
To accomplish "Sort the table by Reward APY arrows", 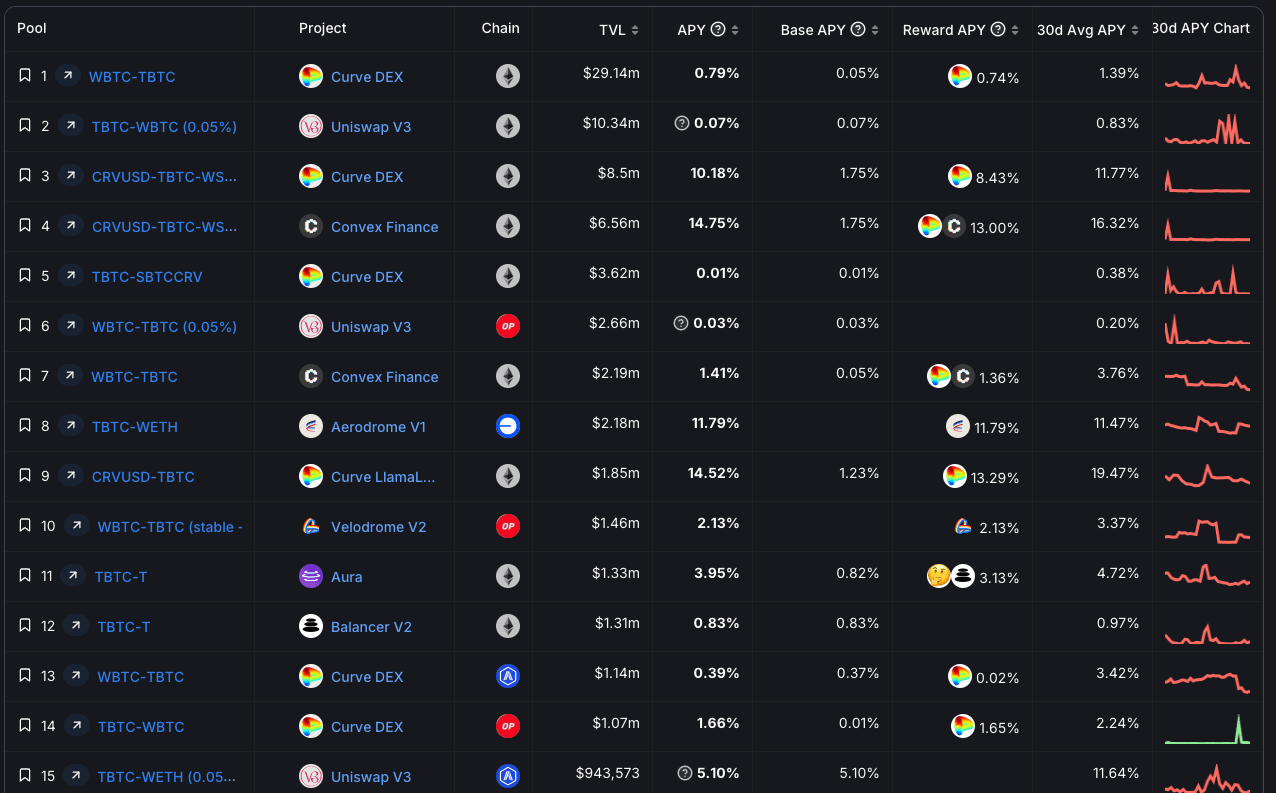I will tap(1015, 30).
